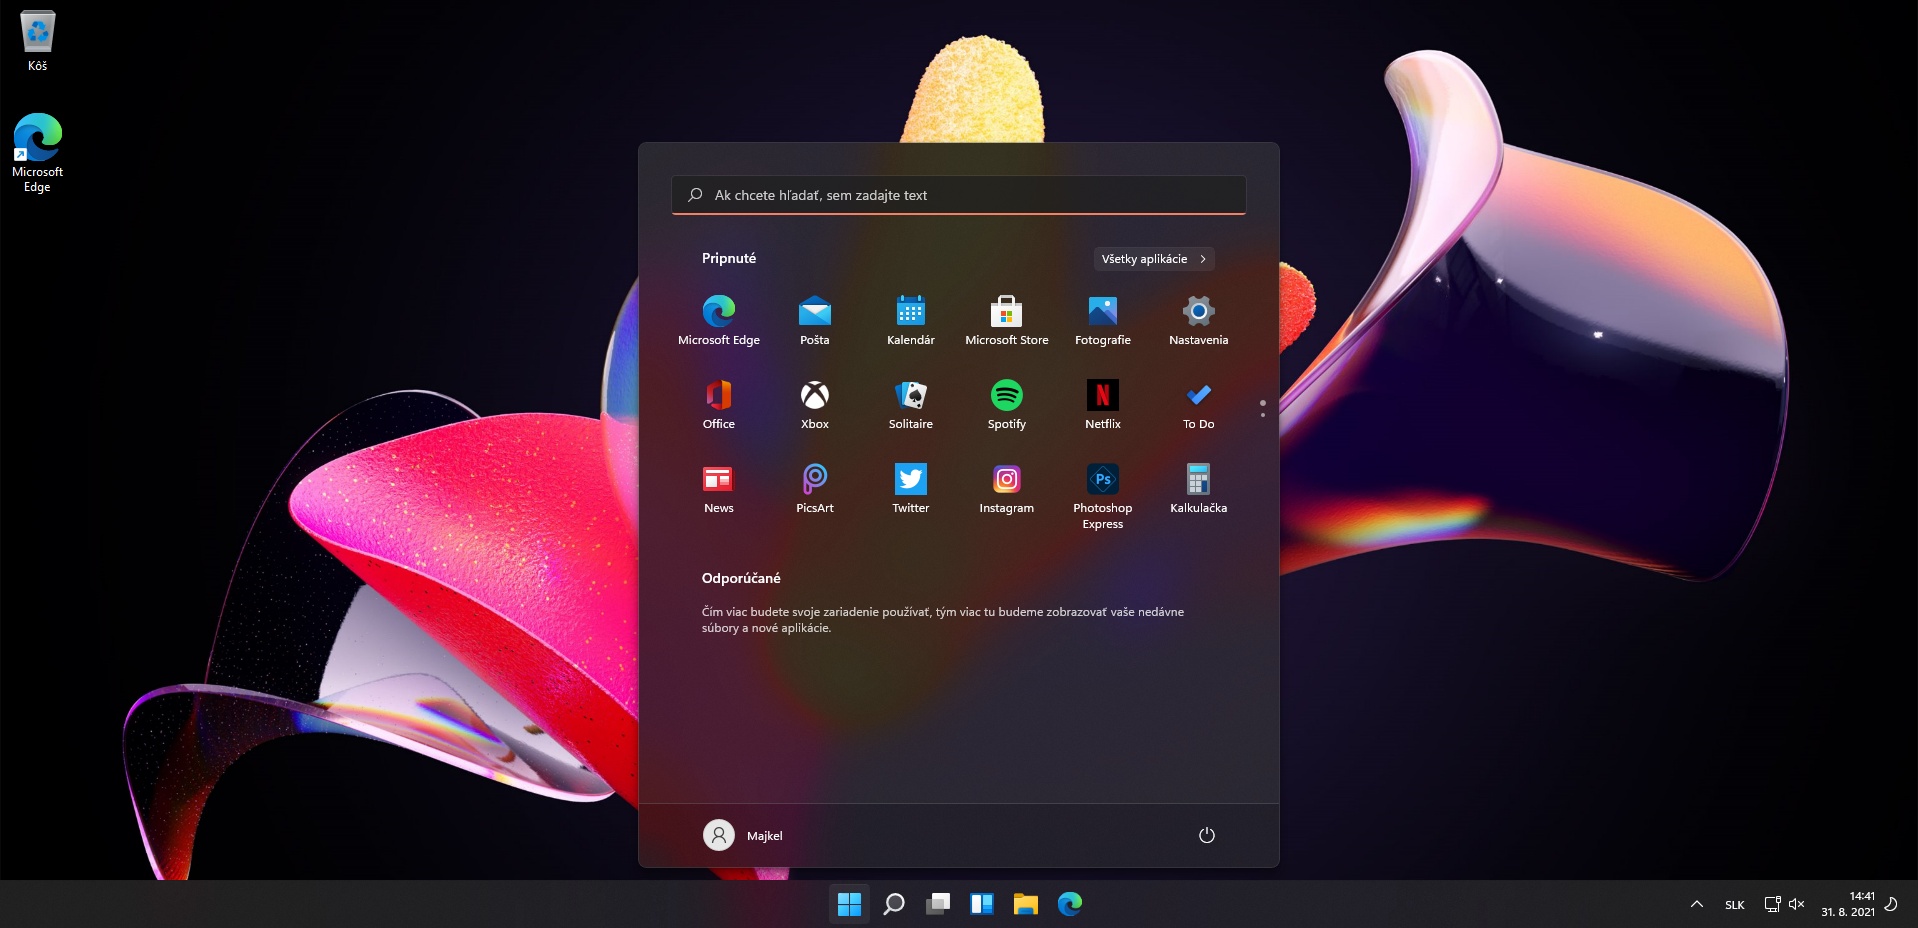Open the muted volume tray icon
Viewport: 1918px width, 928px height.
coord(1797,904)
